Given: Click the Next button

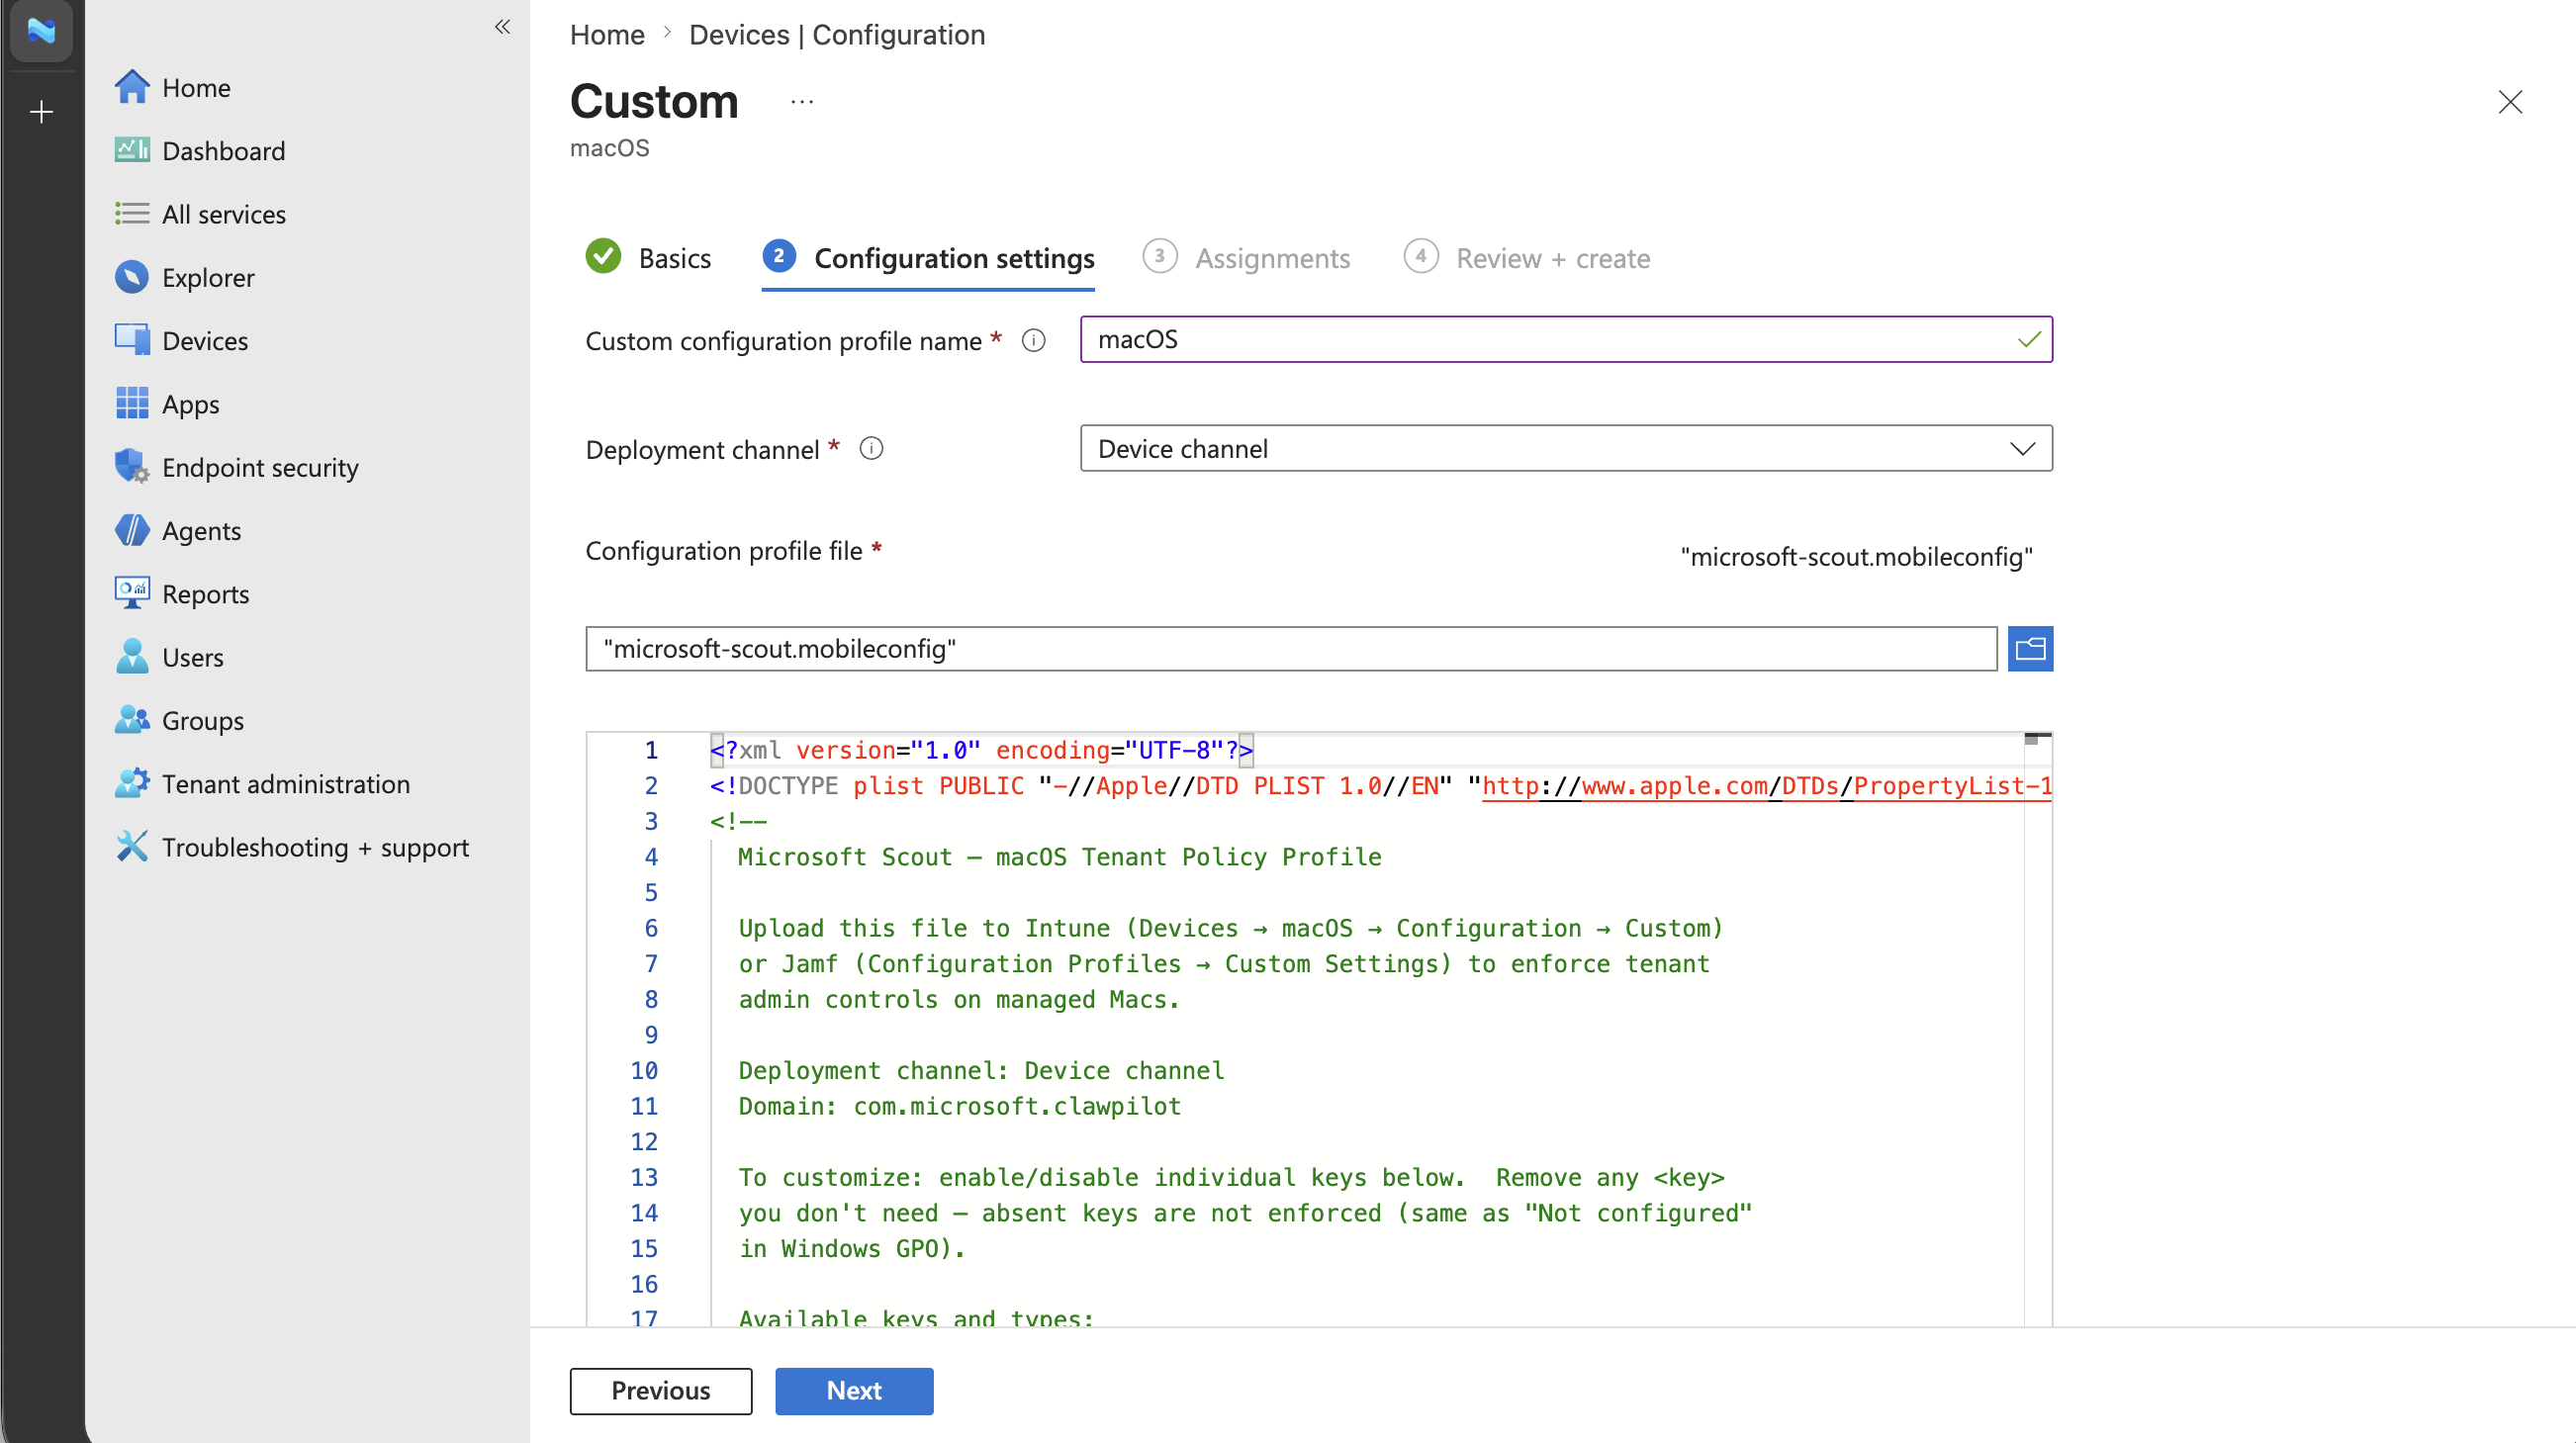Looking at the screenshot, I should (854, 1391).
